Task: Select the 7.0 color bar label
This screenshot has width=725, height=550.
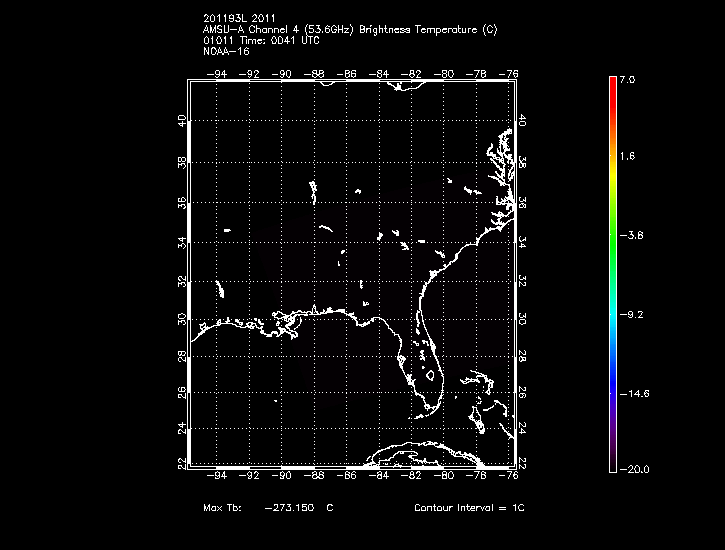Action: click(626, 78)
